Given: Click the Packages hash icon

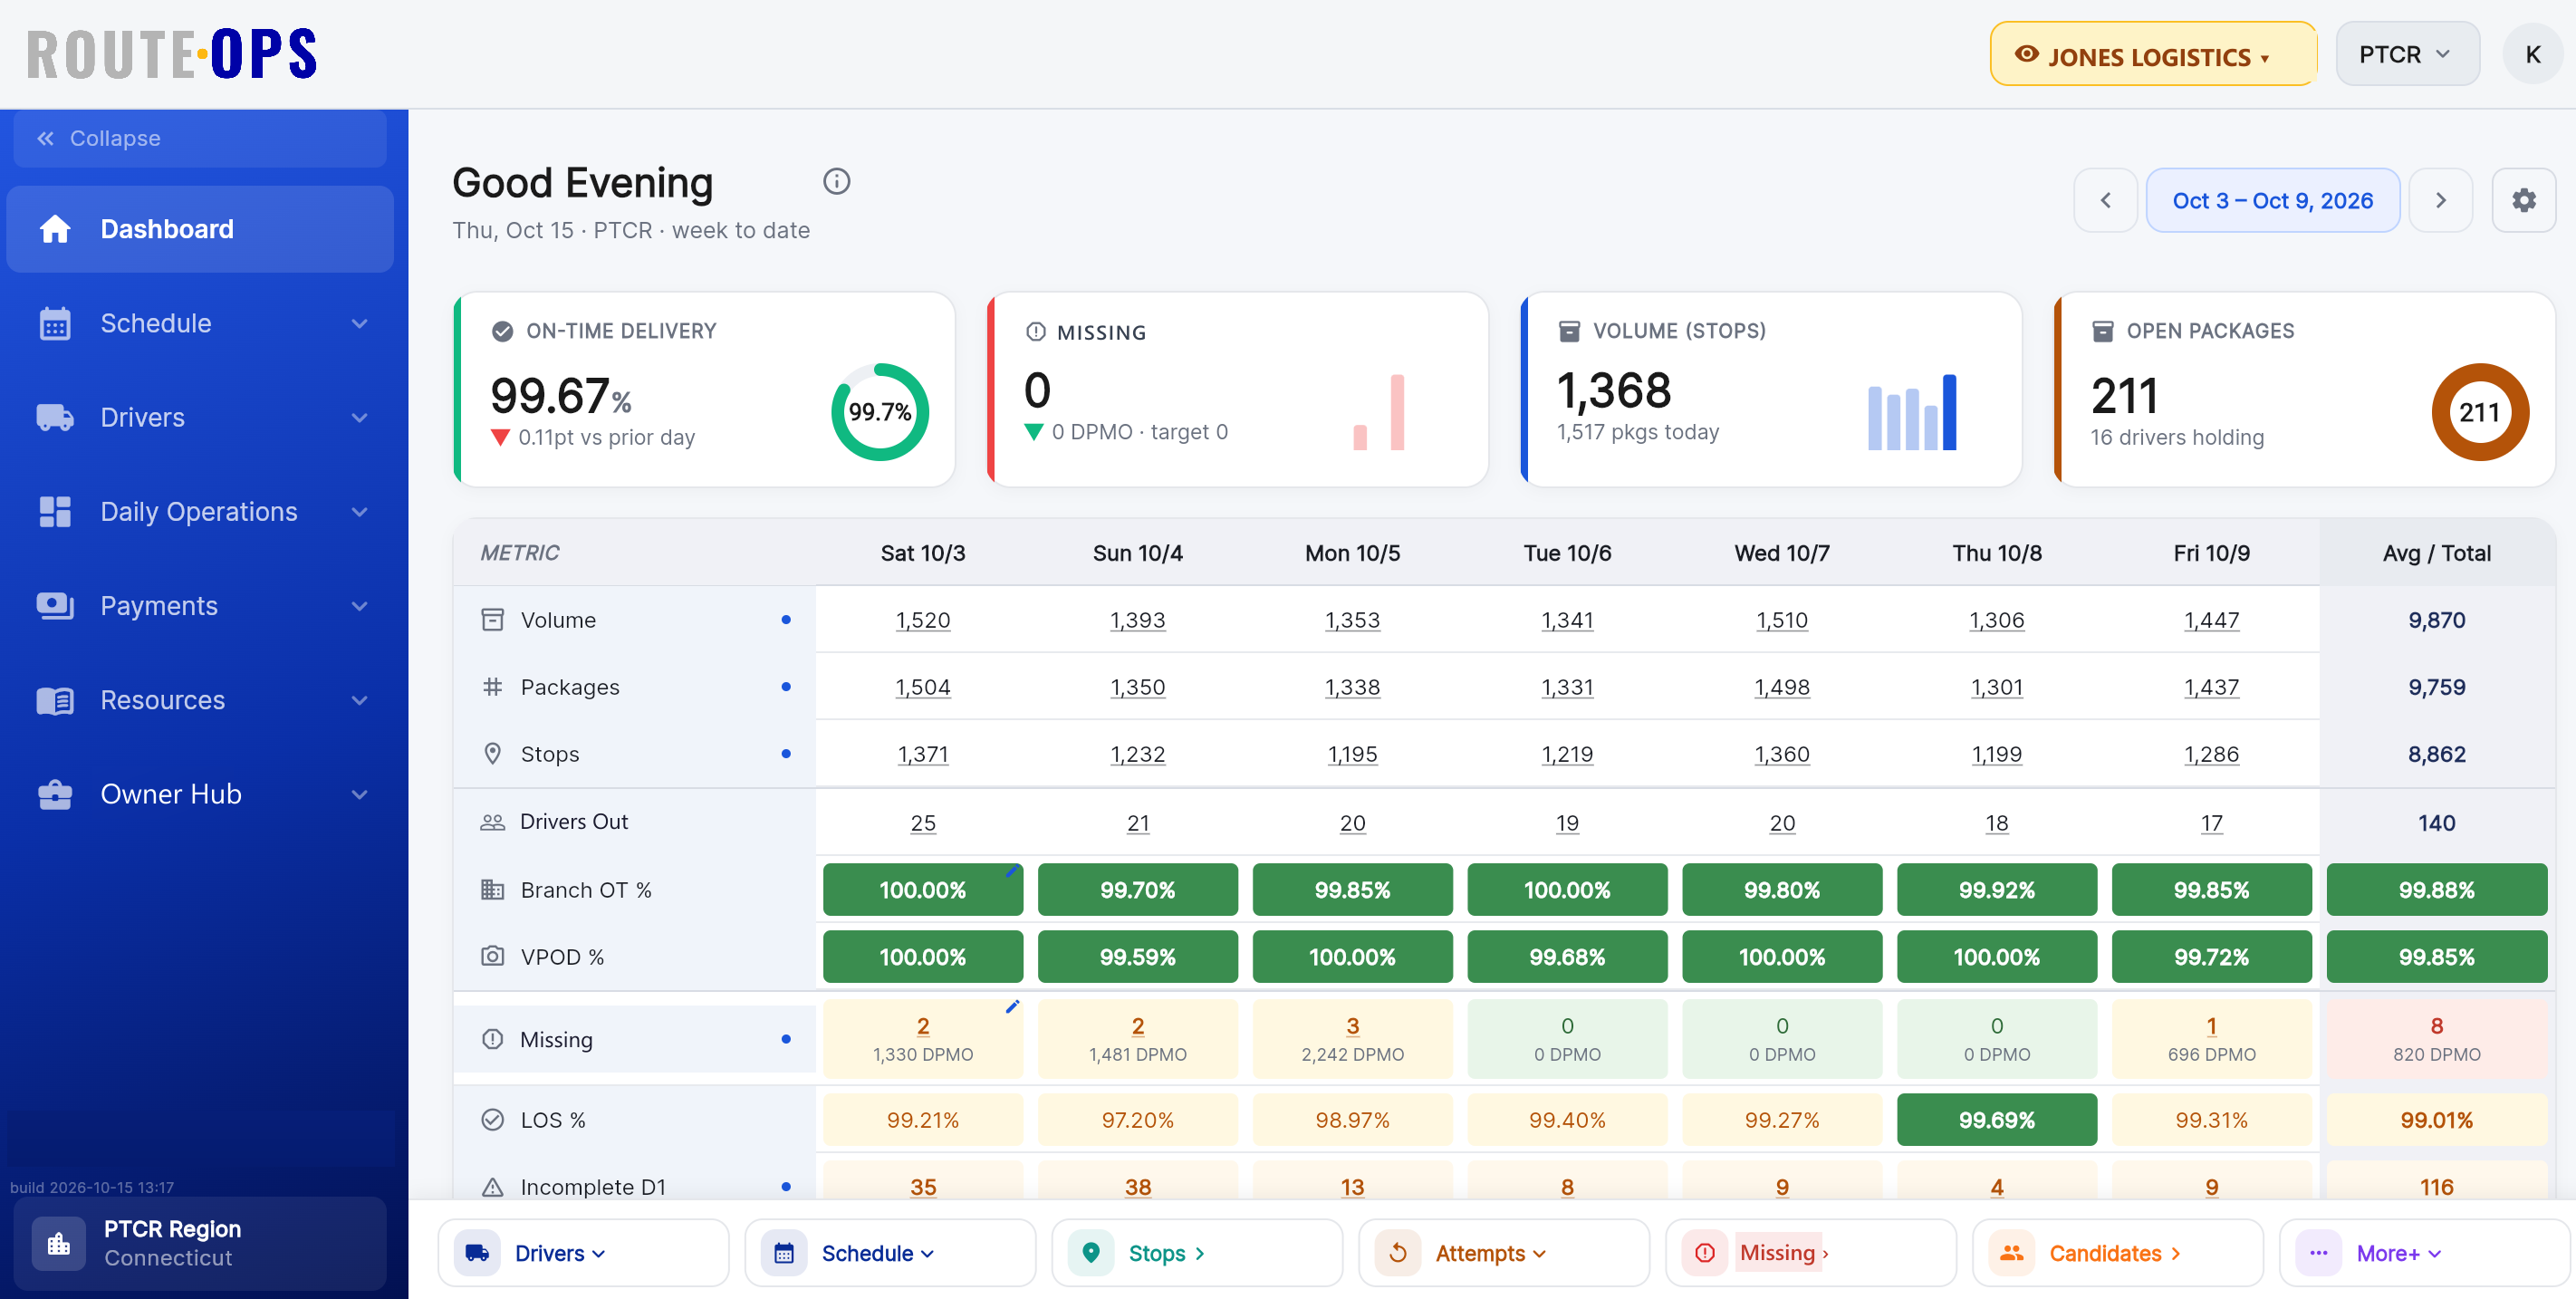Looking at the screenshot, I should 492,687.
